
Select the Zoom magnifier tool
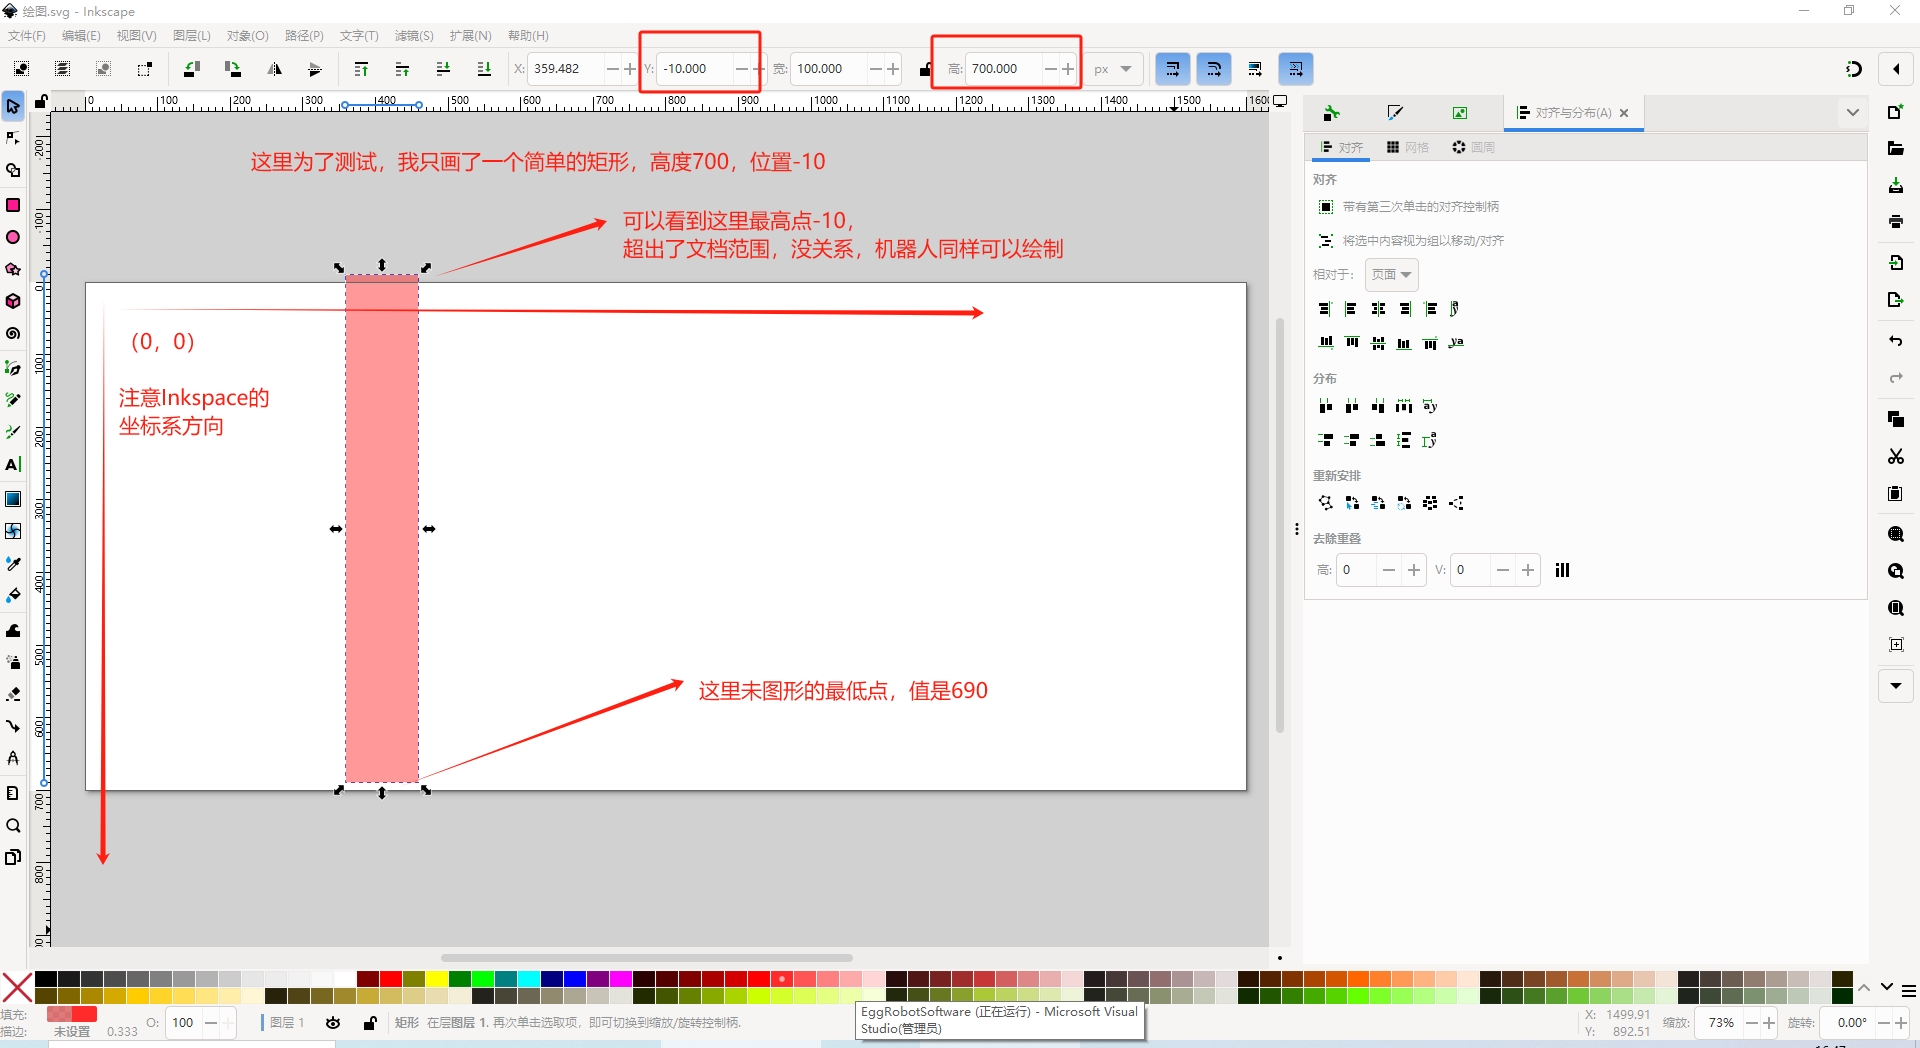point(13,826)
